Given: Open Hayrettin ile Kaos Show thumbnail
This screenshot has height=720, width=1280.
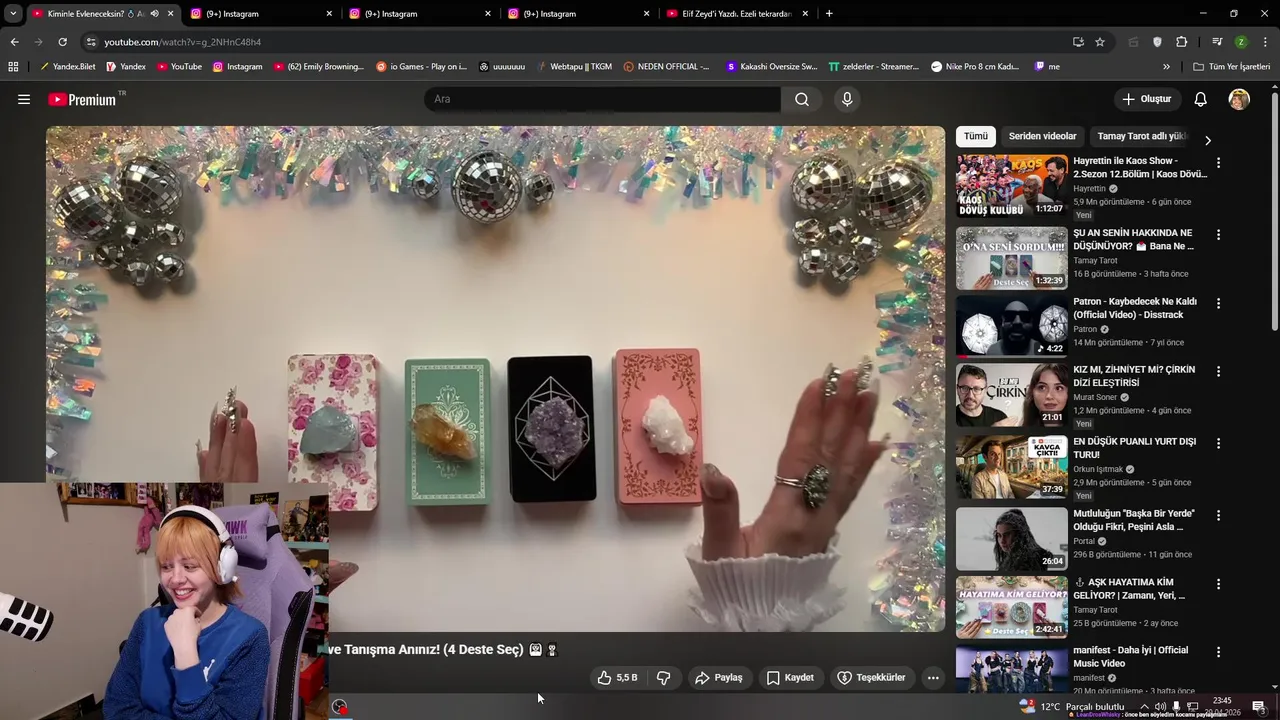Looking at the screenshot, I should pos(1011,186).
